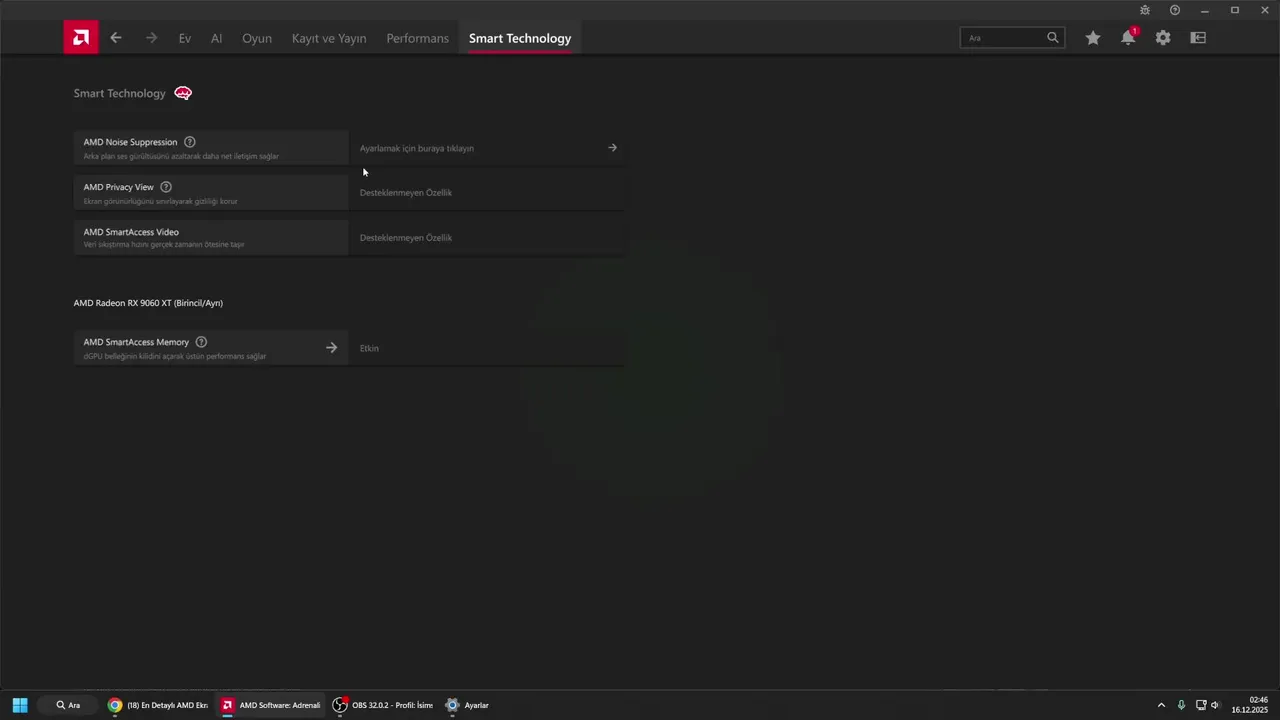Open Ayarlar taskbar item

[x=468, y=705]
